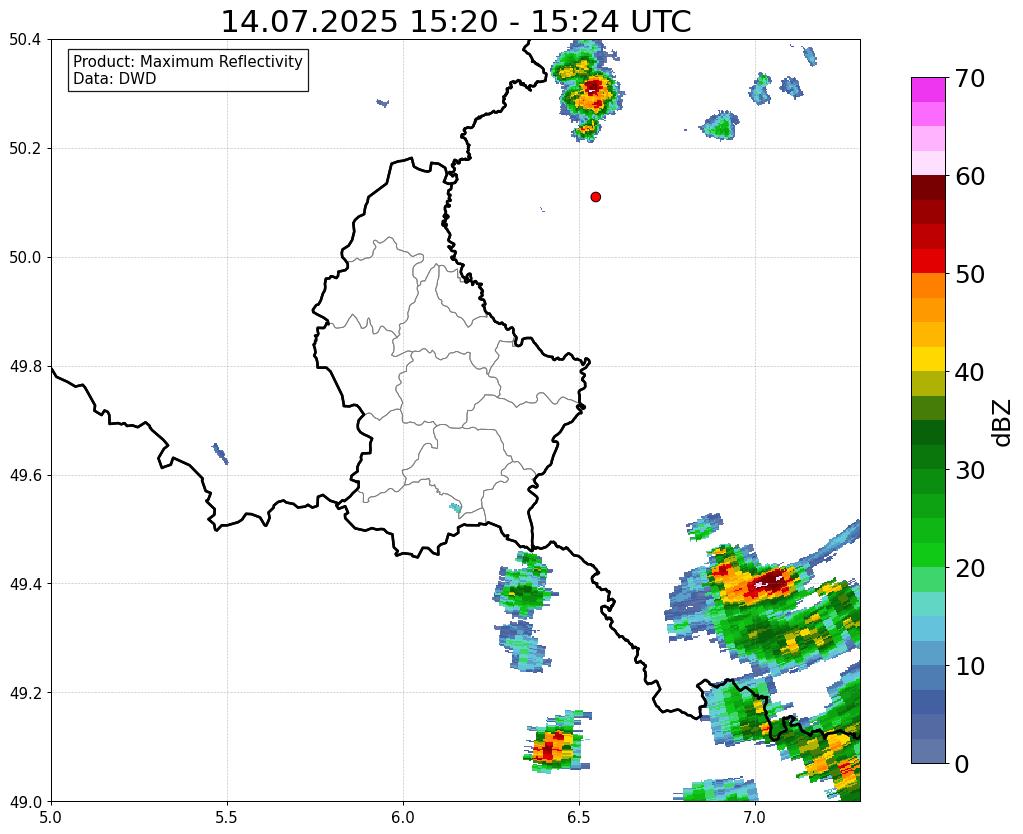Click the latitude tick label 49.2
The width and height of the screenshot is (1023, 834).
tap(25, 692)
